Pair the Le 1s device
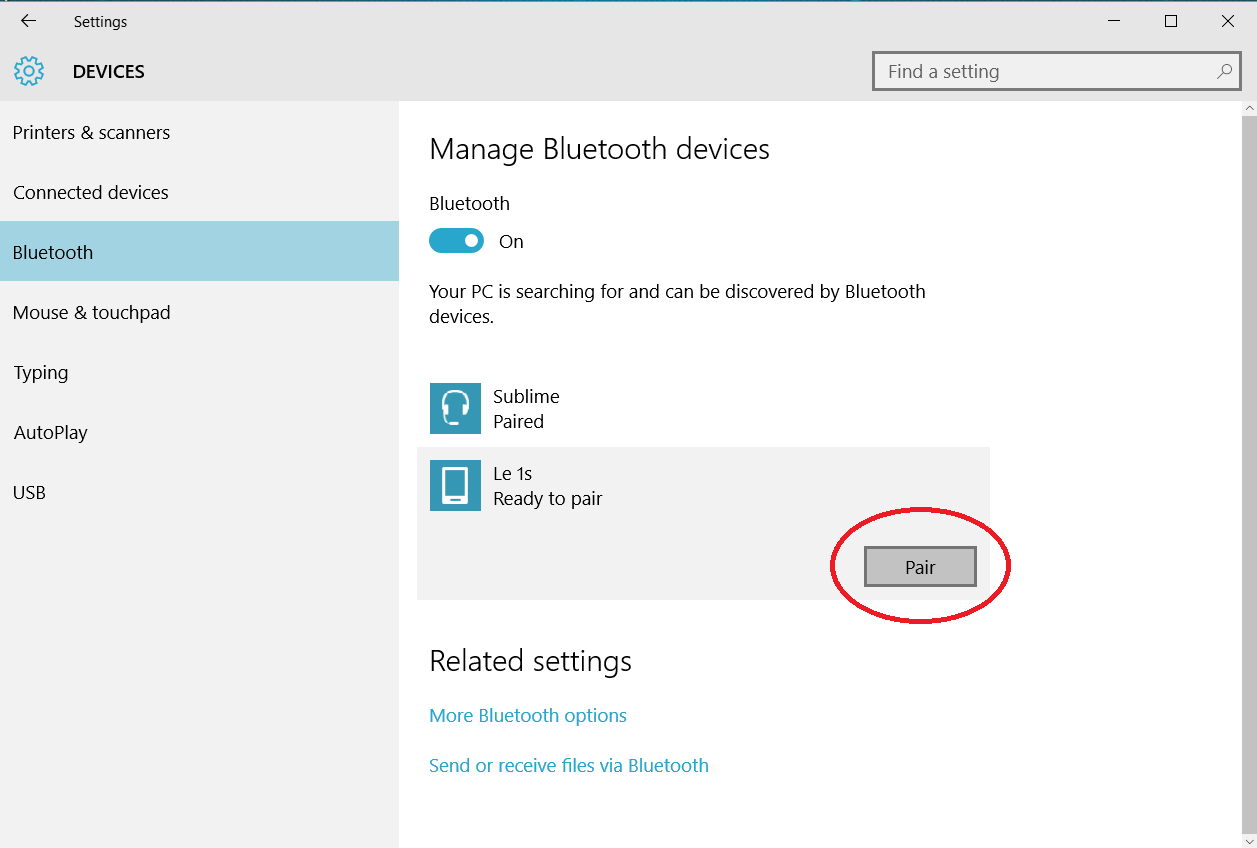 [920, 567]
